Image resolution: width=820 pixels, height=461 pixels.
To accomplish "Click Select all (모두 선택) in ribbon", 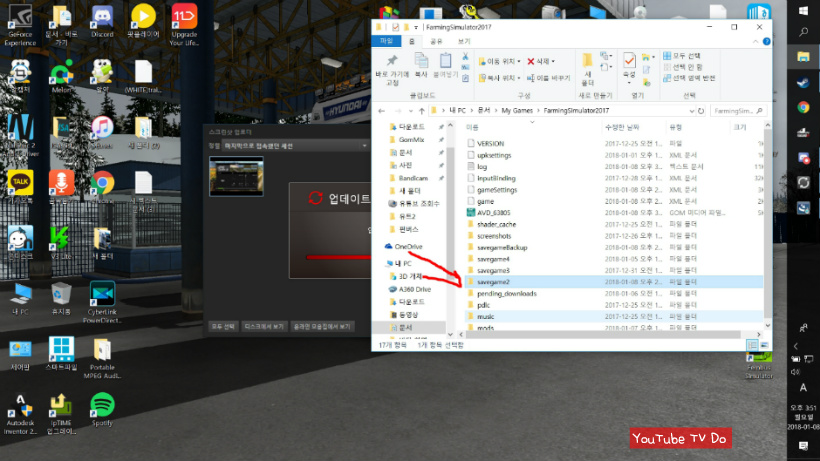I will click(x=682, y=56).
